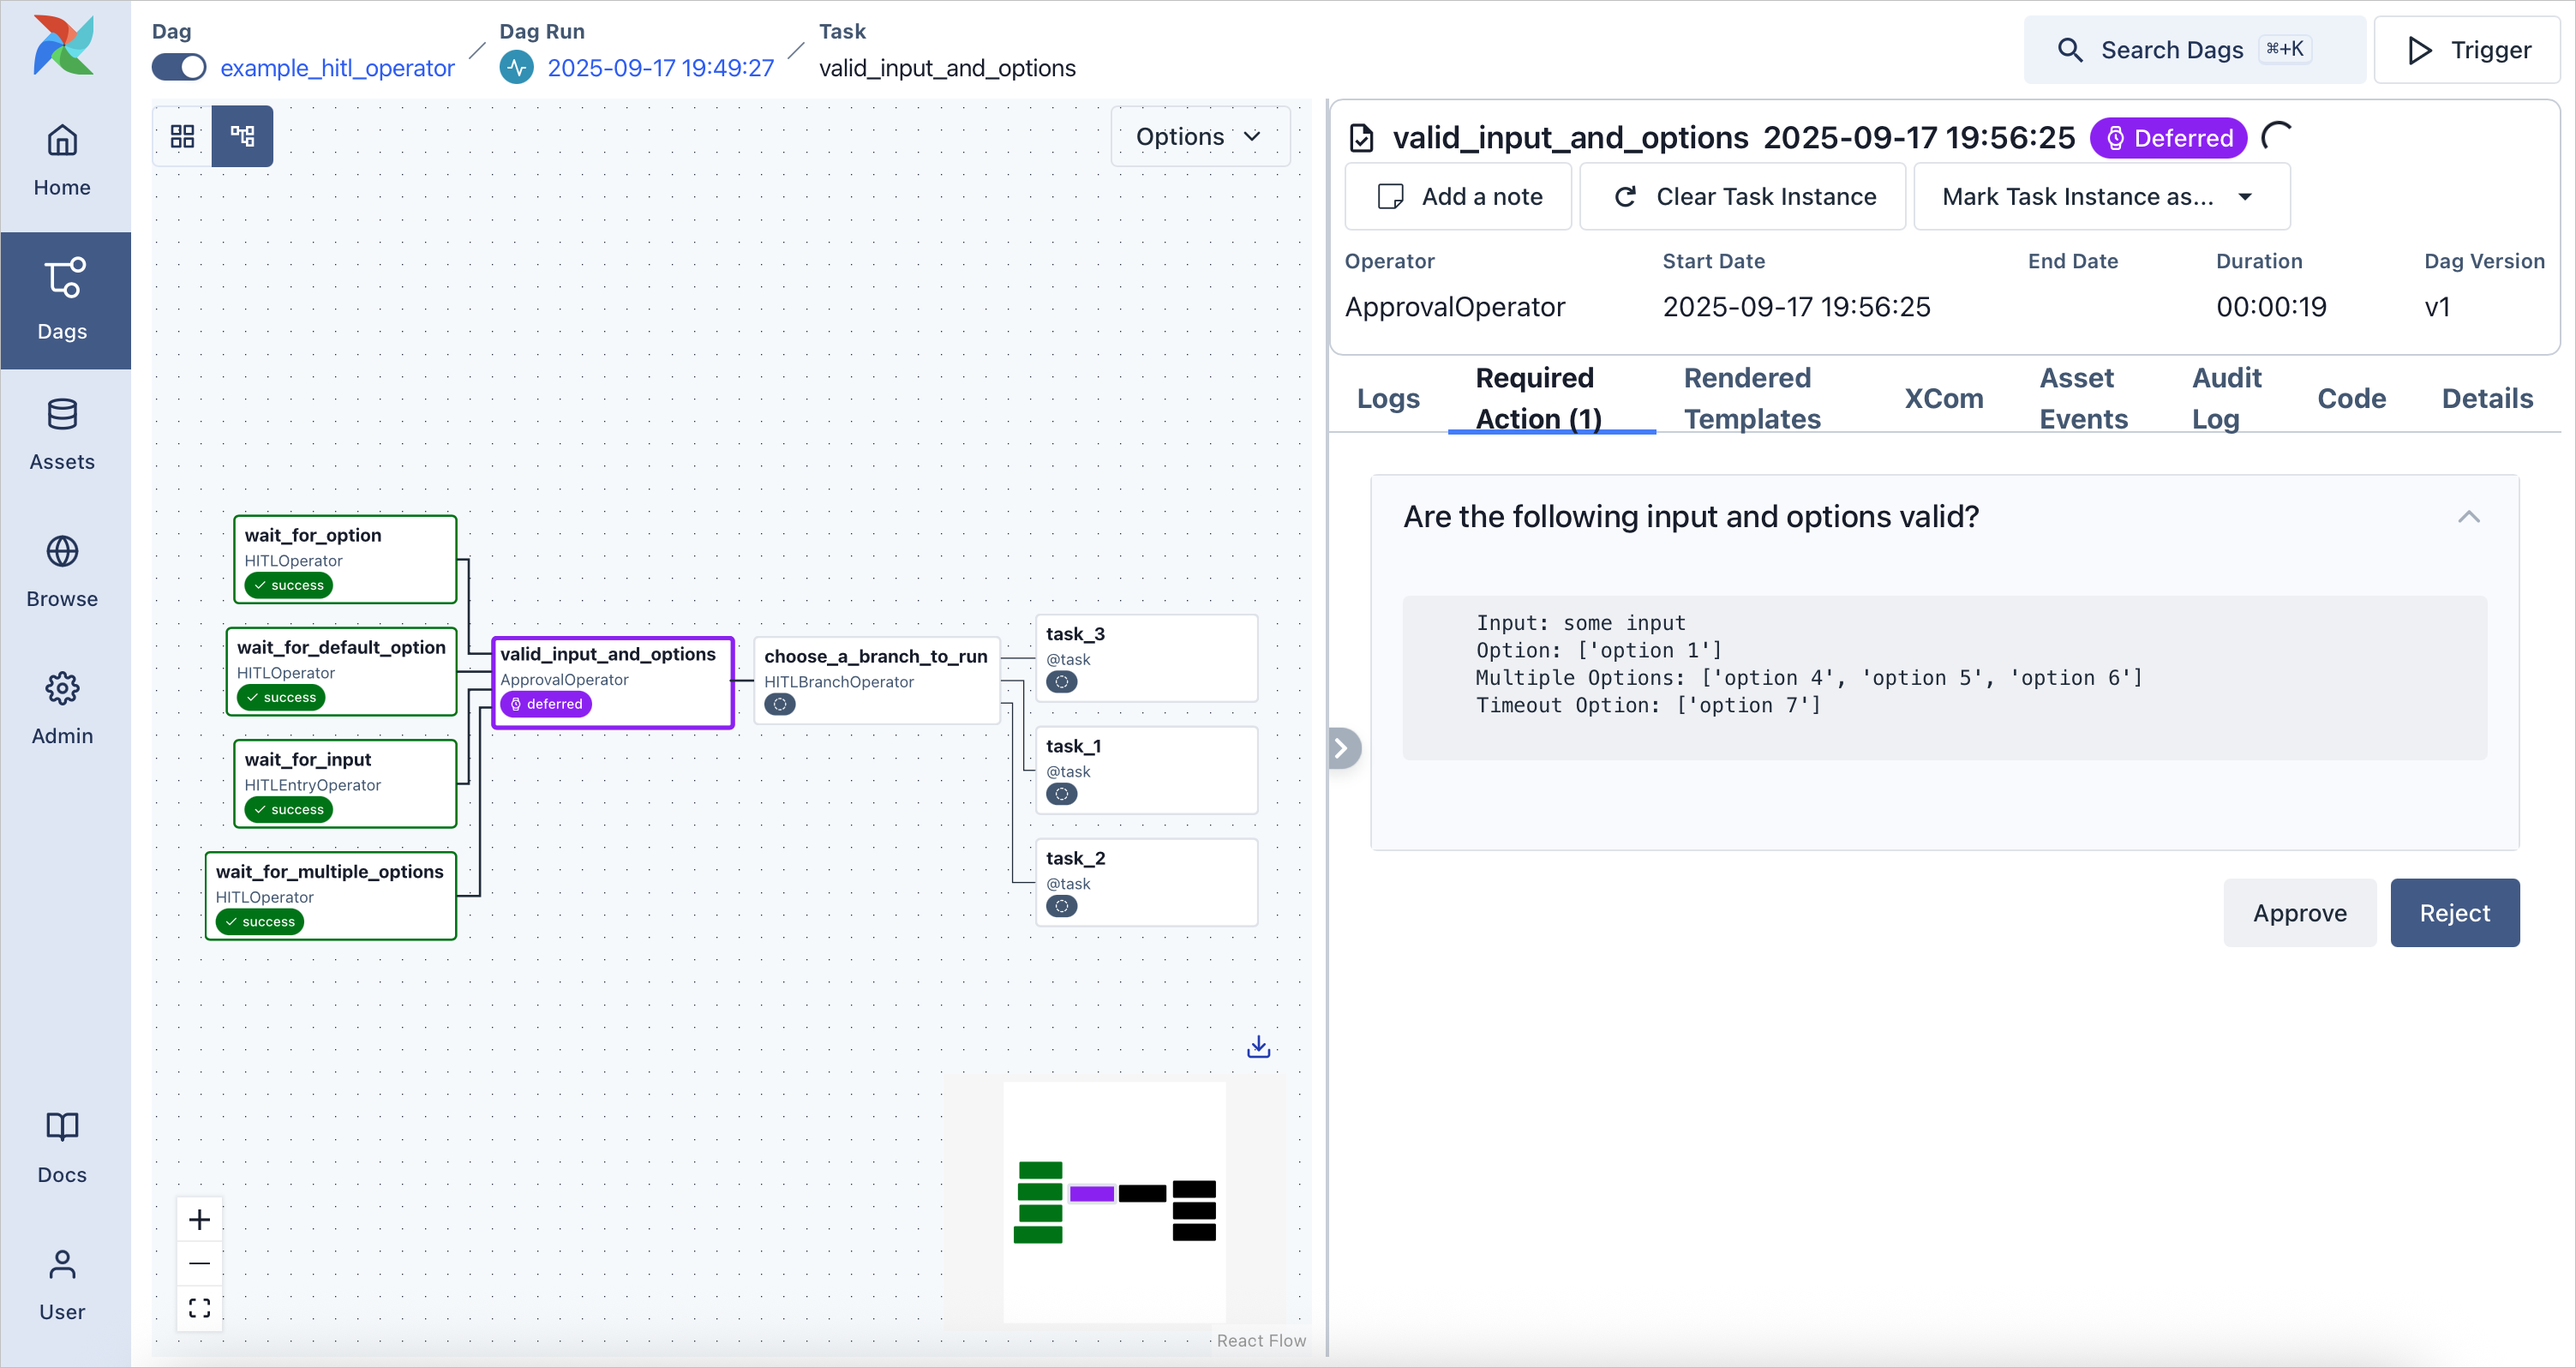The width and height of the screenshot is (2576, 1368).
Task: Toggle the pause switch for example_hitl_operator
Action: tap(177, 67)
